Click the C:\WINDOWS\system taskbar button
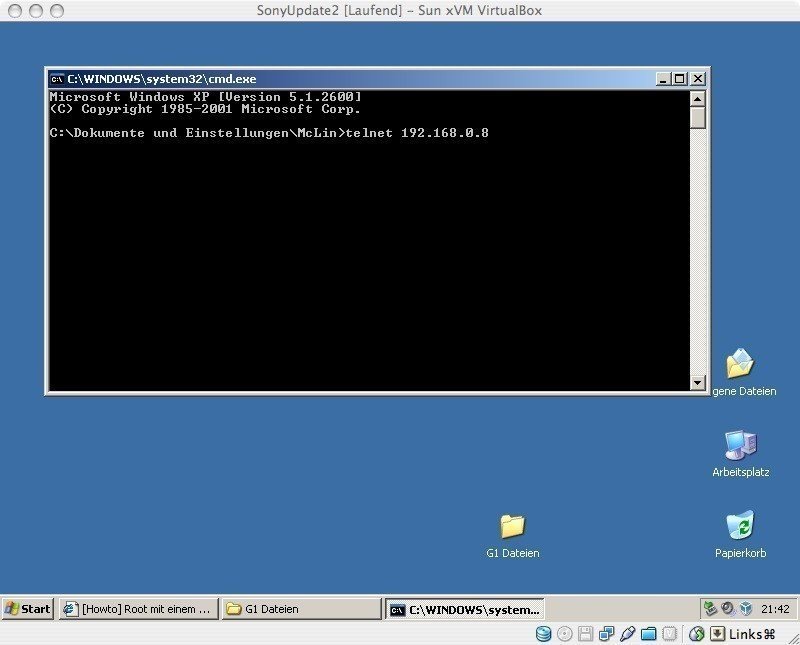The width and height of the screenshot is (800, 645). [464, 609]
